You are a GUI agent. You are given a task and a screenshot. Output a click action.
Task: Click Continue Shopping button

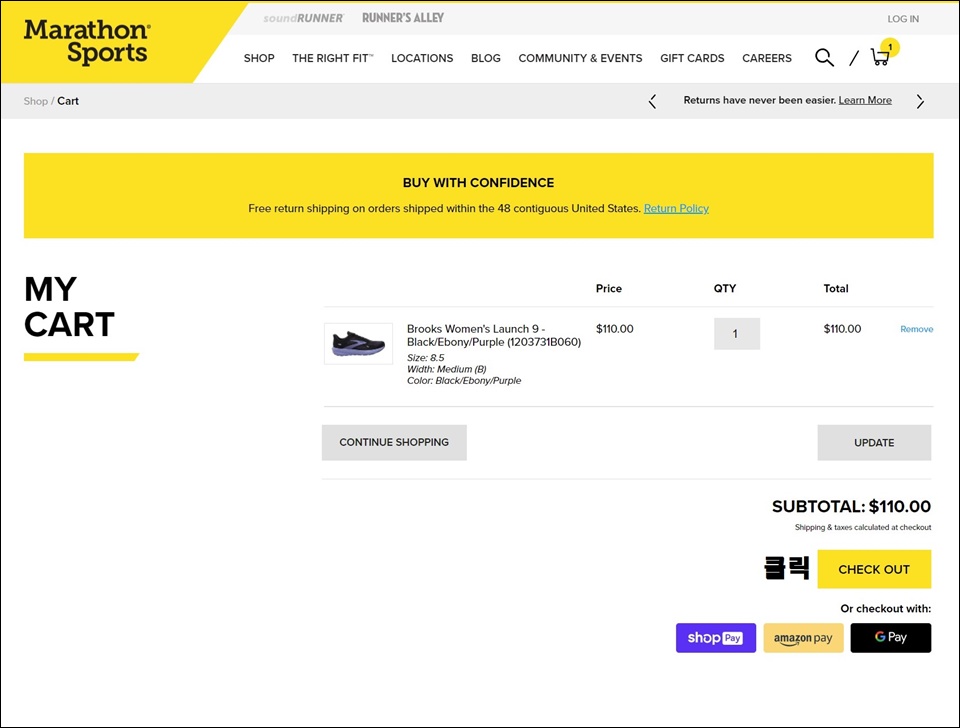tap(394, 443)
